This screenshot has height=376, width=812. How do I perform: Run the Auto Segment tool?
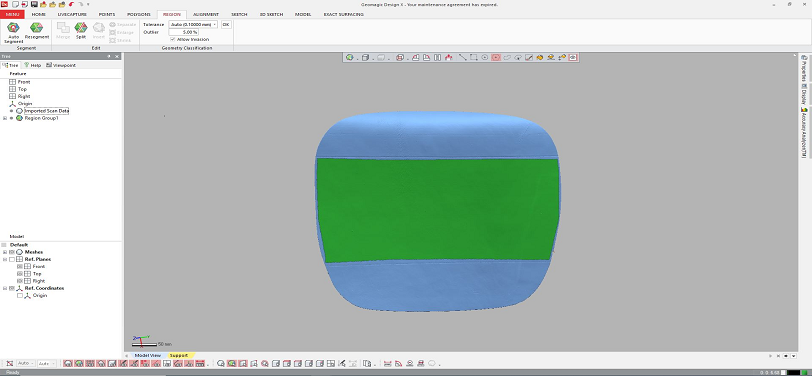(13, 32)
